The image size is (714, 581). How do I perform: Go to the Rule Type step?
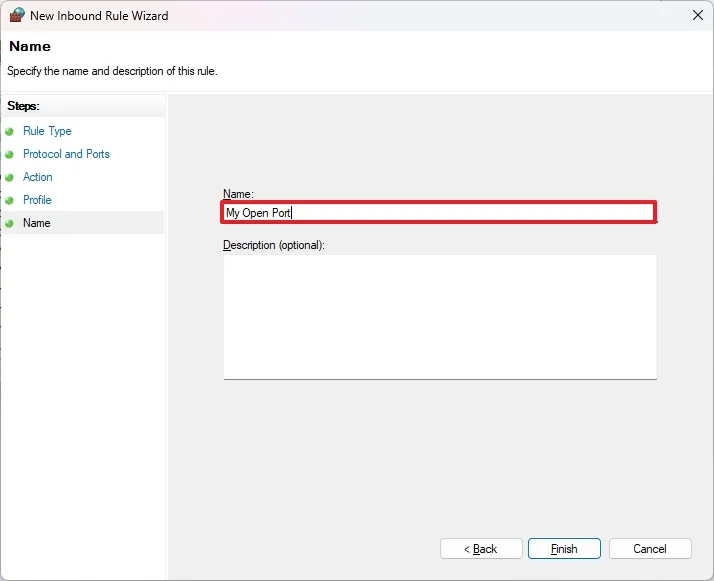coord(47,131)
